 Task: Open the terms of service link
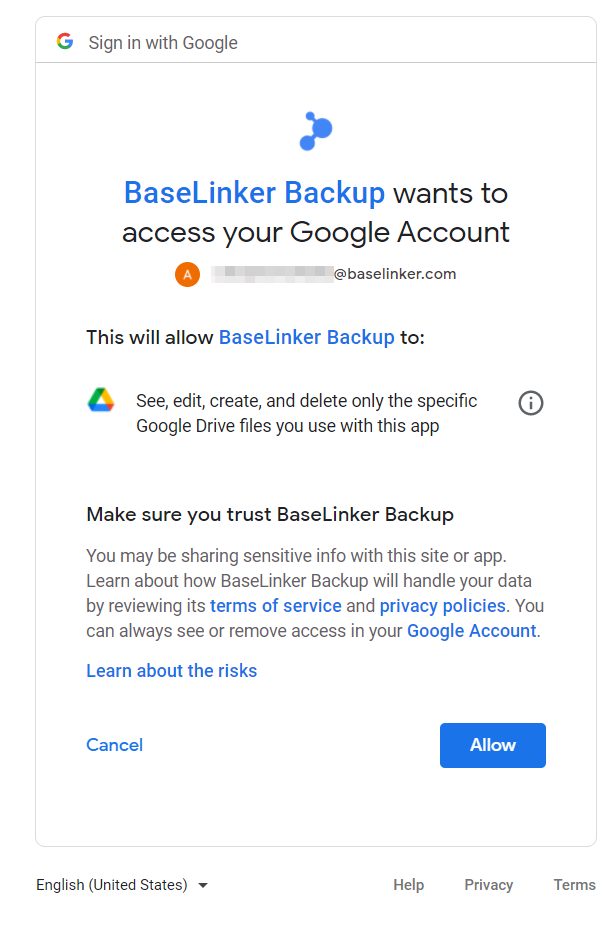pyautogui.click(x=276, y=606)
